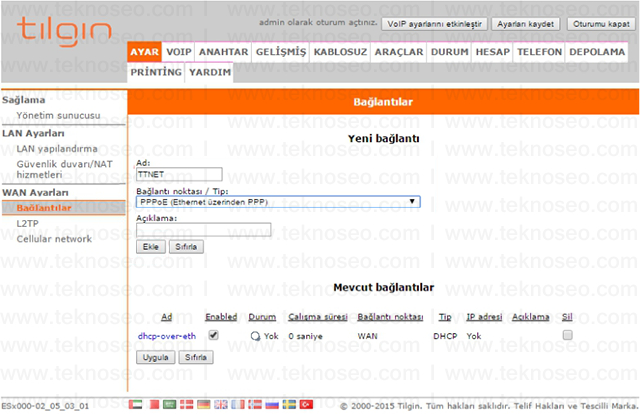Screen dimensions: 640x414
Task: Pick the Norwegian flag language
Action: point(255,404)
